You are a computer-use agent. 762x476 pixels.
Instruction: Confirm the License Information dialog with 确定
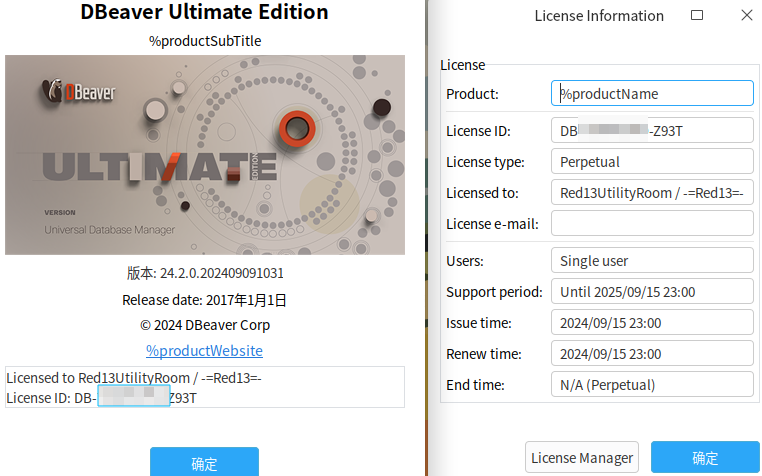coord(705,458)
